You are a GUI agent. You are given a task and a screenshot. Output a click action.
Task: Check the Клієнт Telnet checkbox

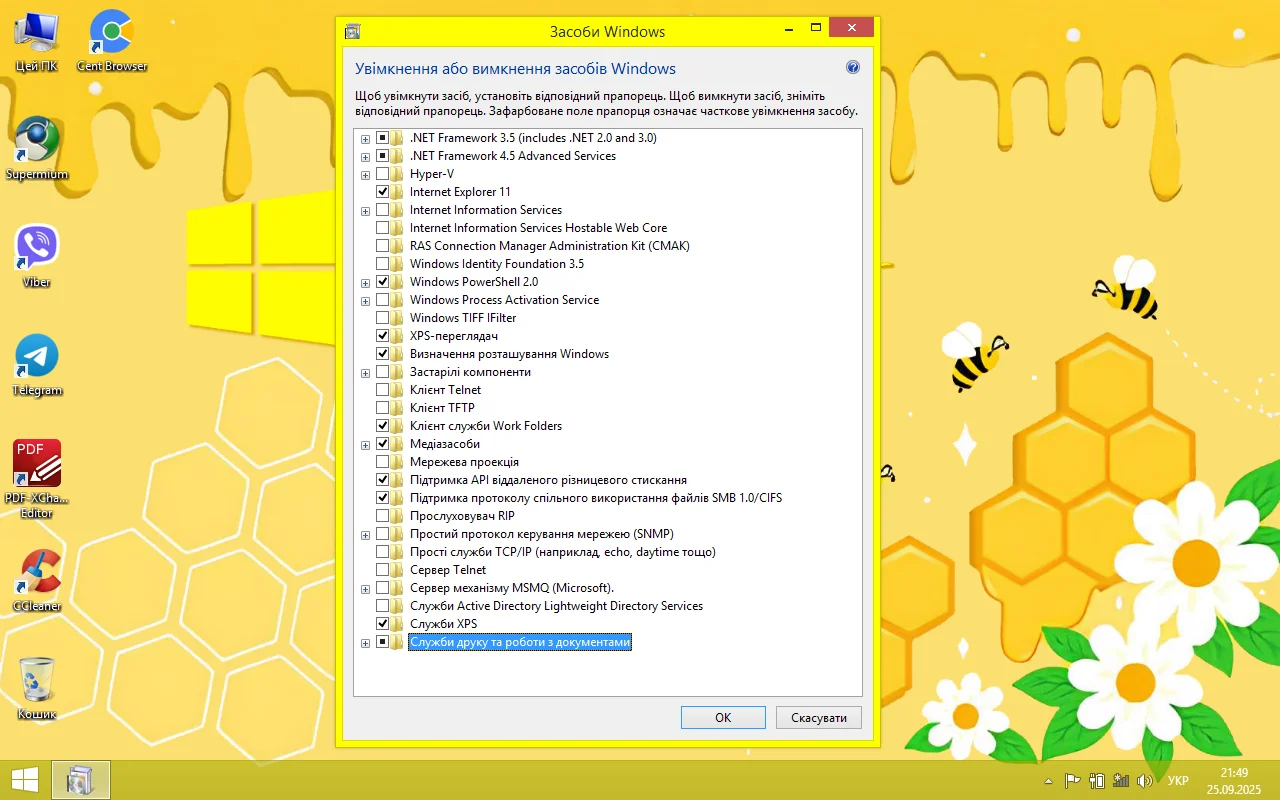point(382,390)
